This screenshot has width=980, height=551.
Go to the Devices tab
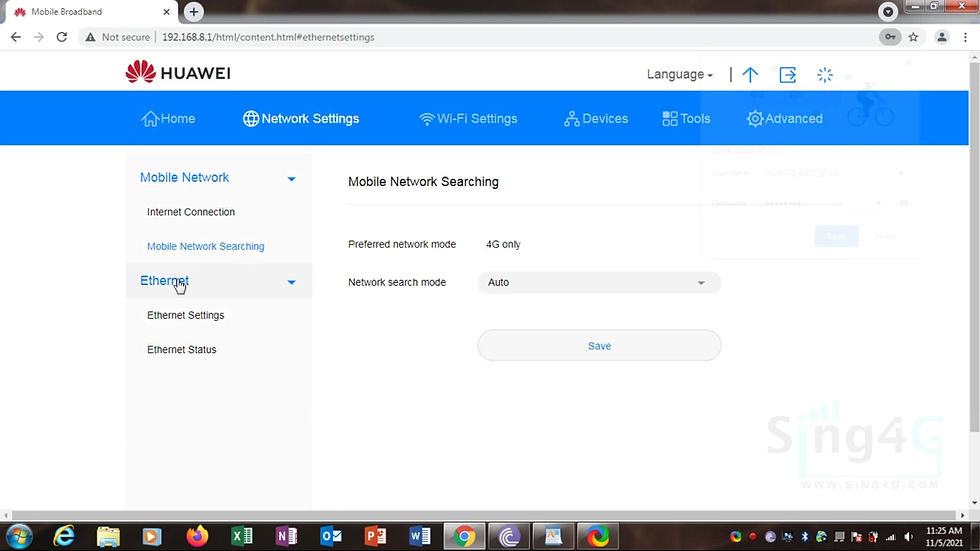click(596, 119)
